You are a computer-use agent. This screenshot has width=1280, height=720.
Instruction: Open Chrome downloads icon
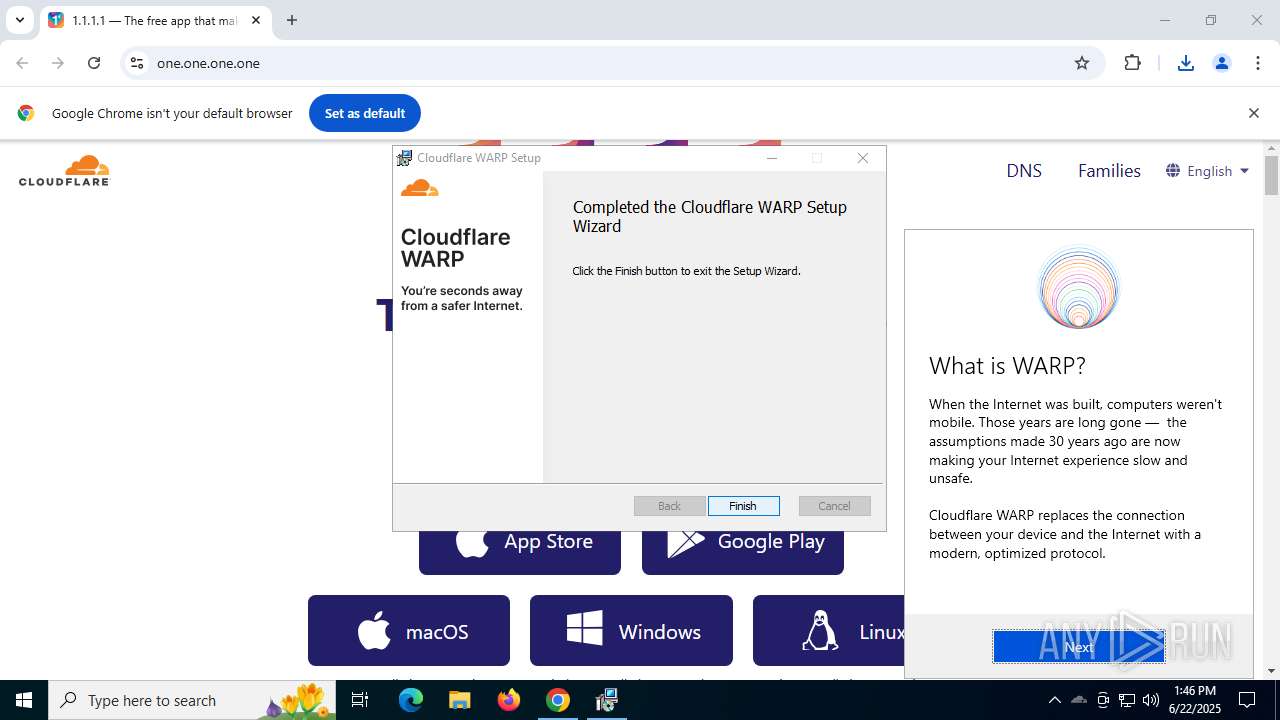1186,63
